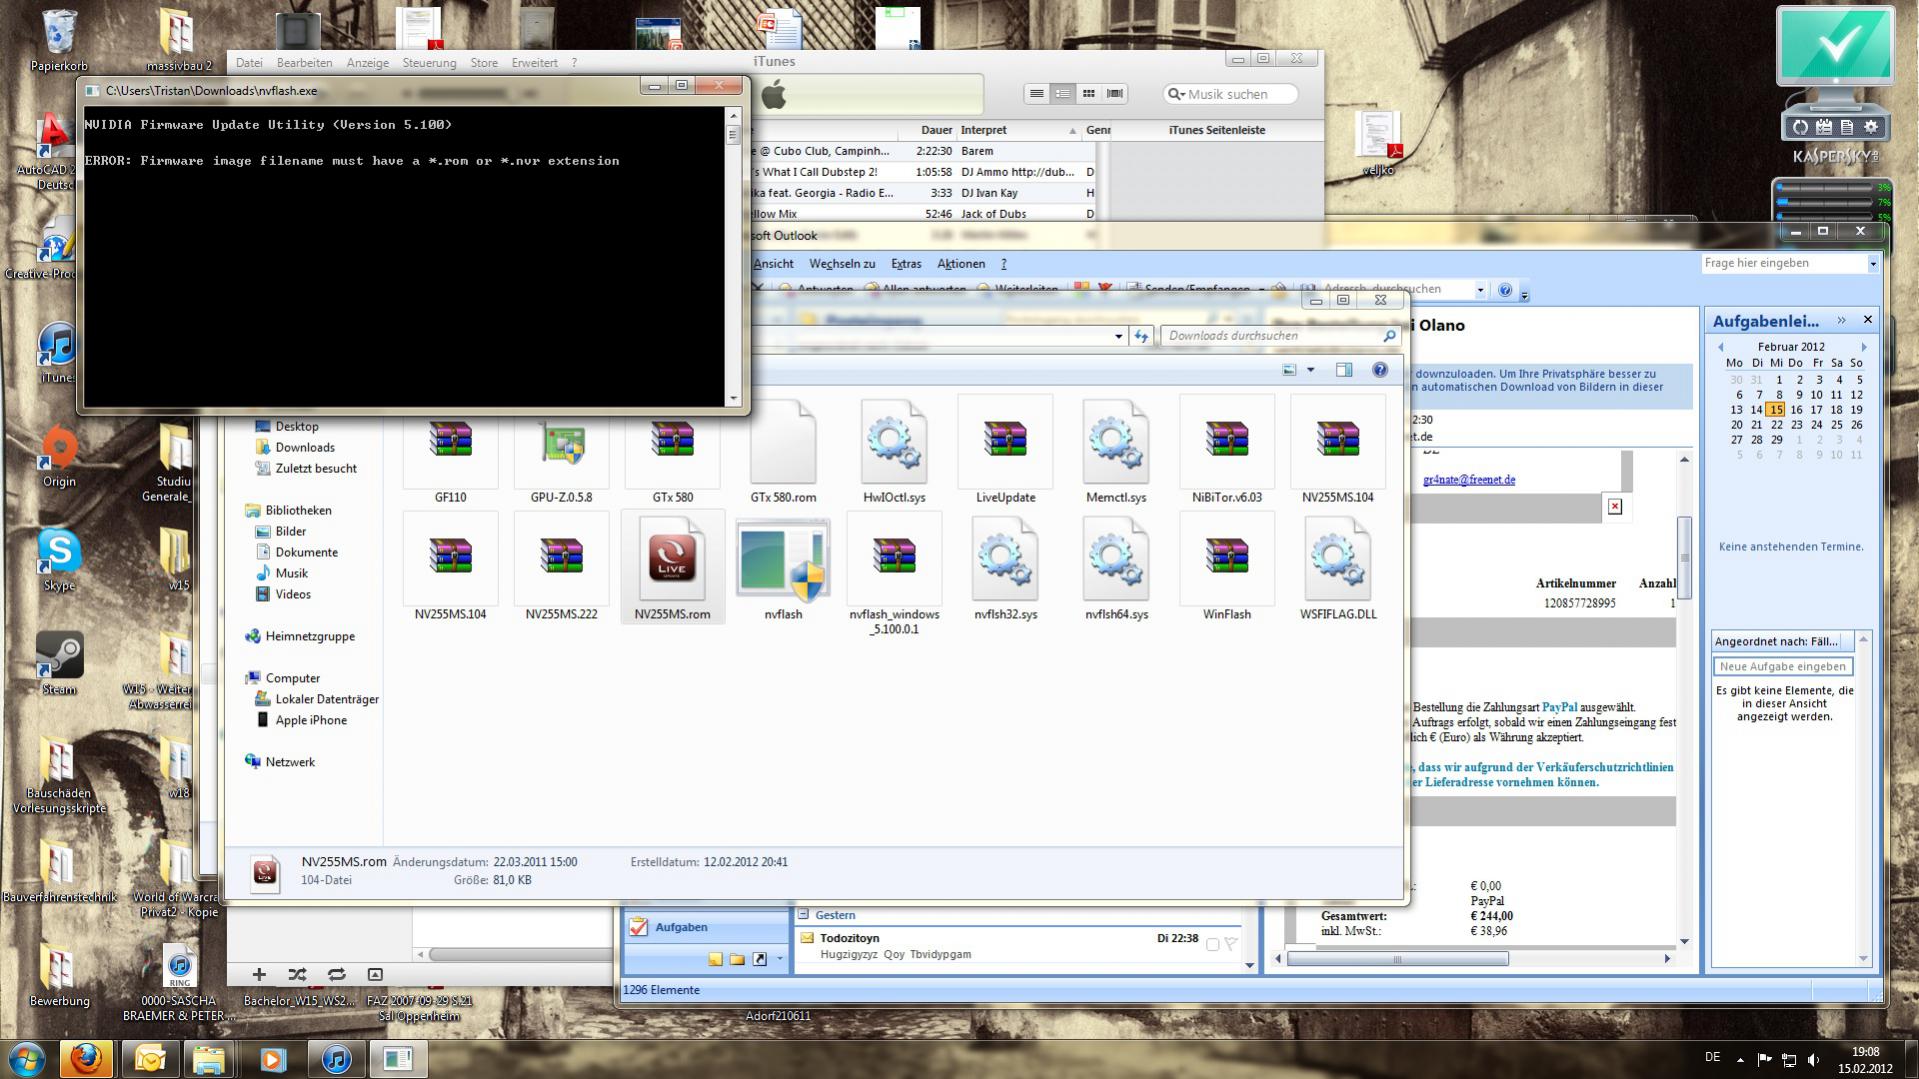Screen dimensions: 1919x1079
Task: Toggle repeat in iTunes
Action: point(336,974)
